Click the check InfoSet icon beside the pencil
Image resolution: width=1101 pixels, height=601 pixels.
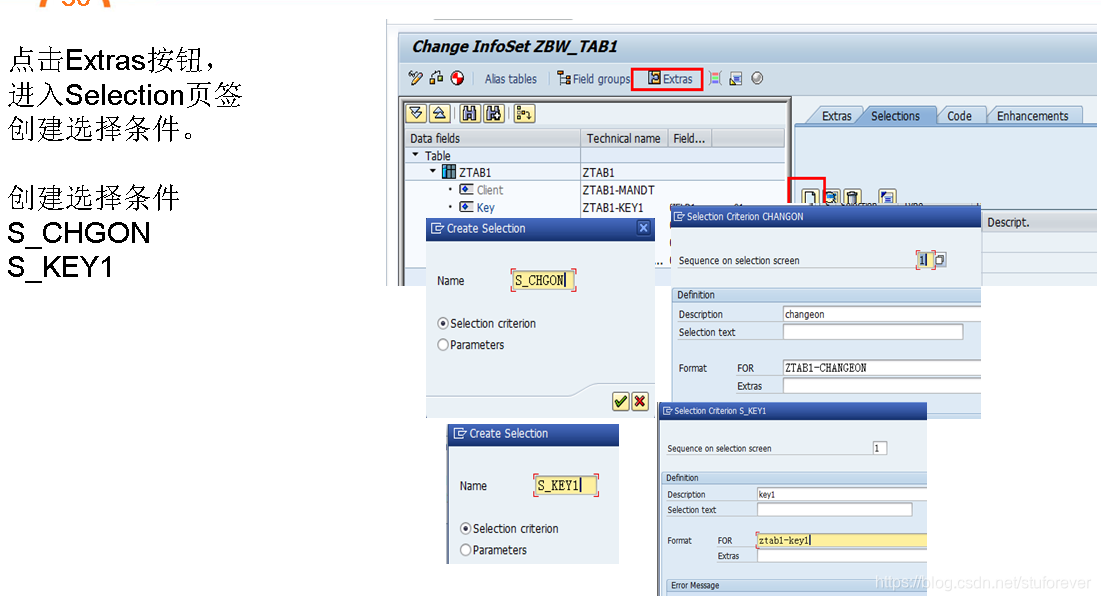tap(436, 78)
